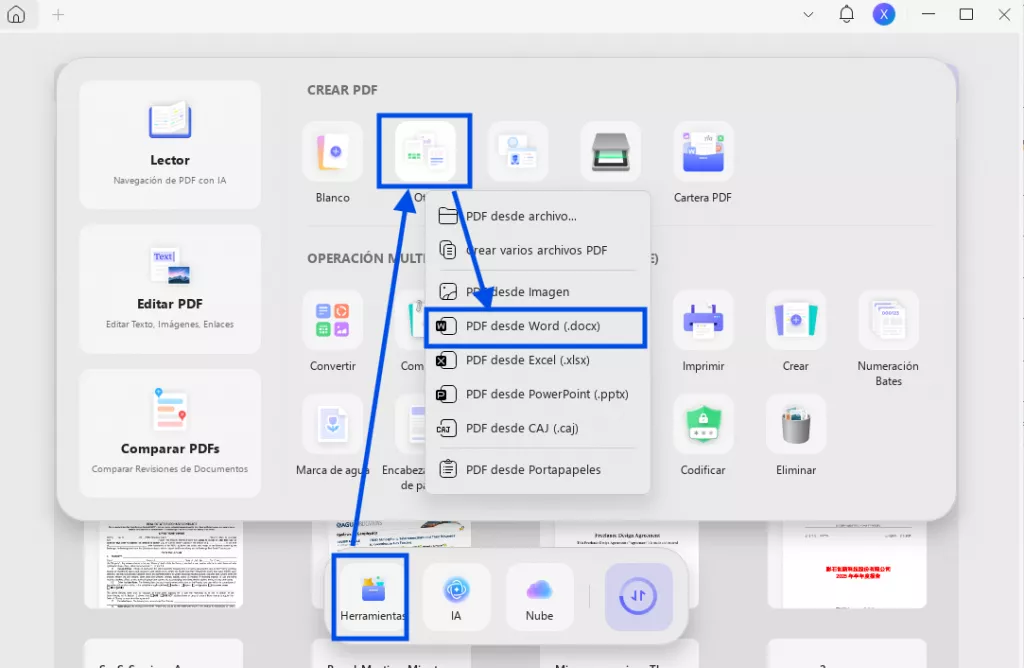Open the IA tab in bottom bar
The height and width of the screenshot is (668, 1024).
456,597
